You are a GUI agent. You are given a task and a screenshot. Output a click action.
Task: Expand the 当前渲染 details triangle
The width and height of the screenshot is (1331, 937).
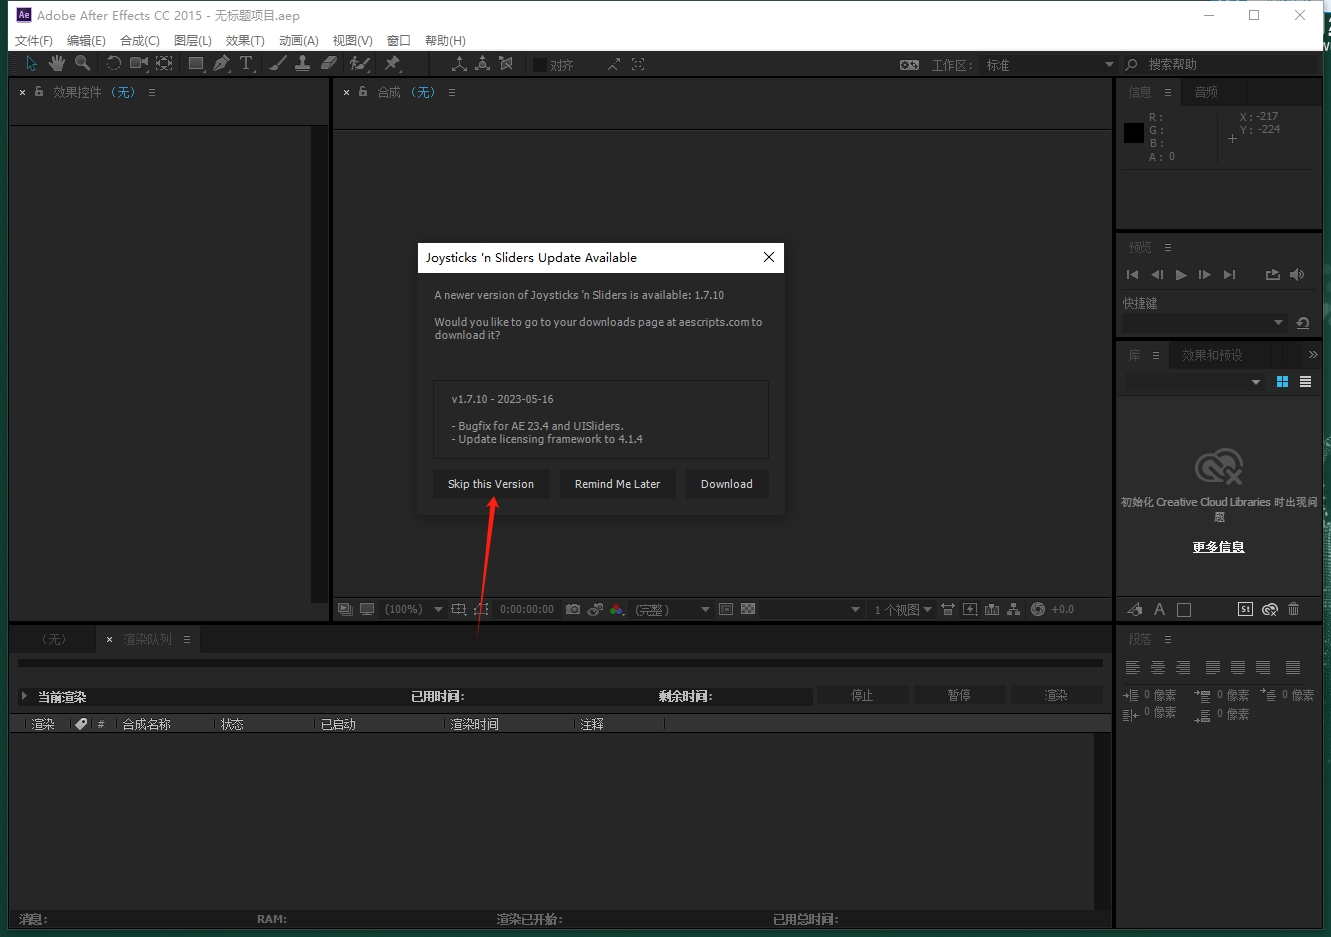[24, 696]
